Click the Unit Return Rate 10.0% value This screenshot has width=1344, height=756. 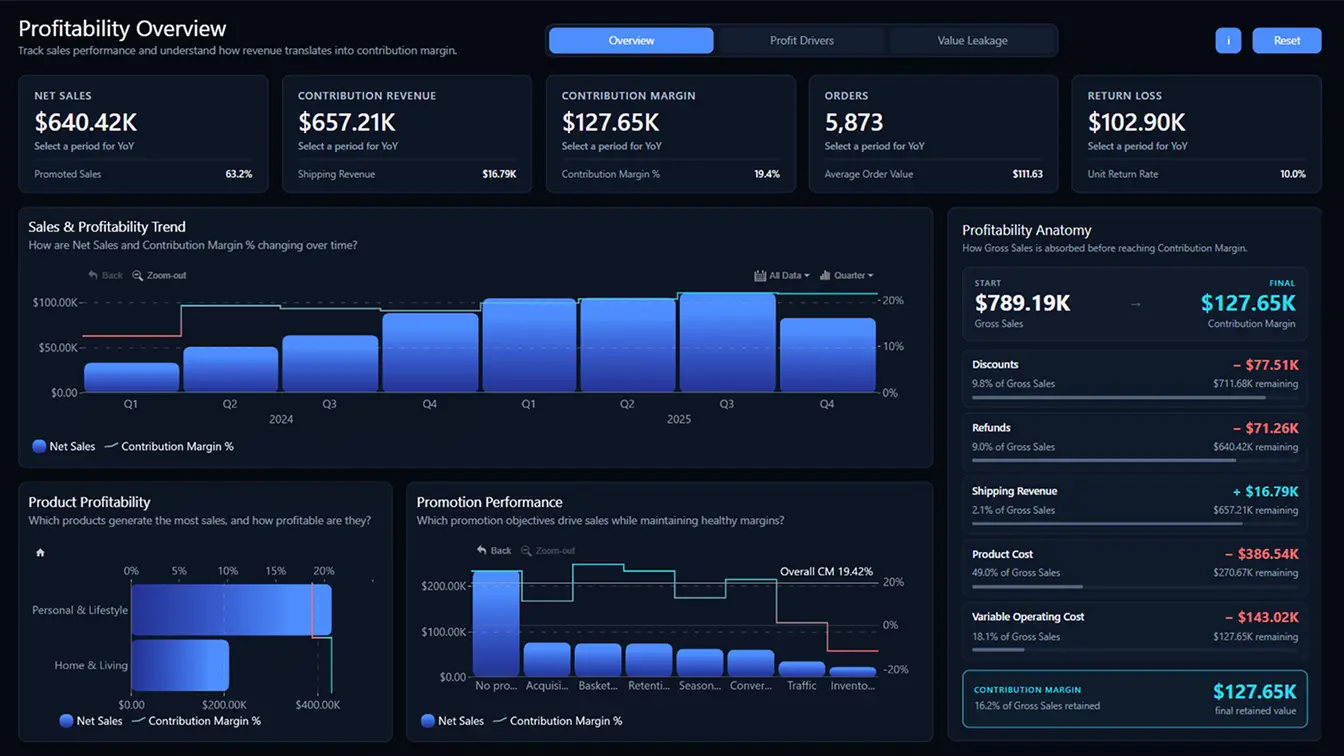point(1293,174)
